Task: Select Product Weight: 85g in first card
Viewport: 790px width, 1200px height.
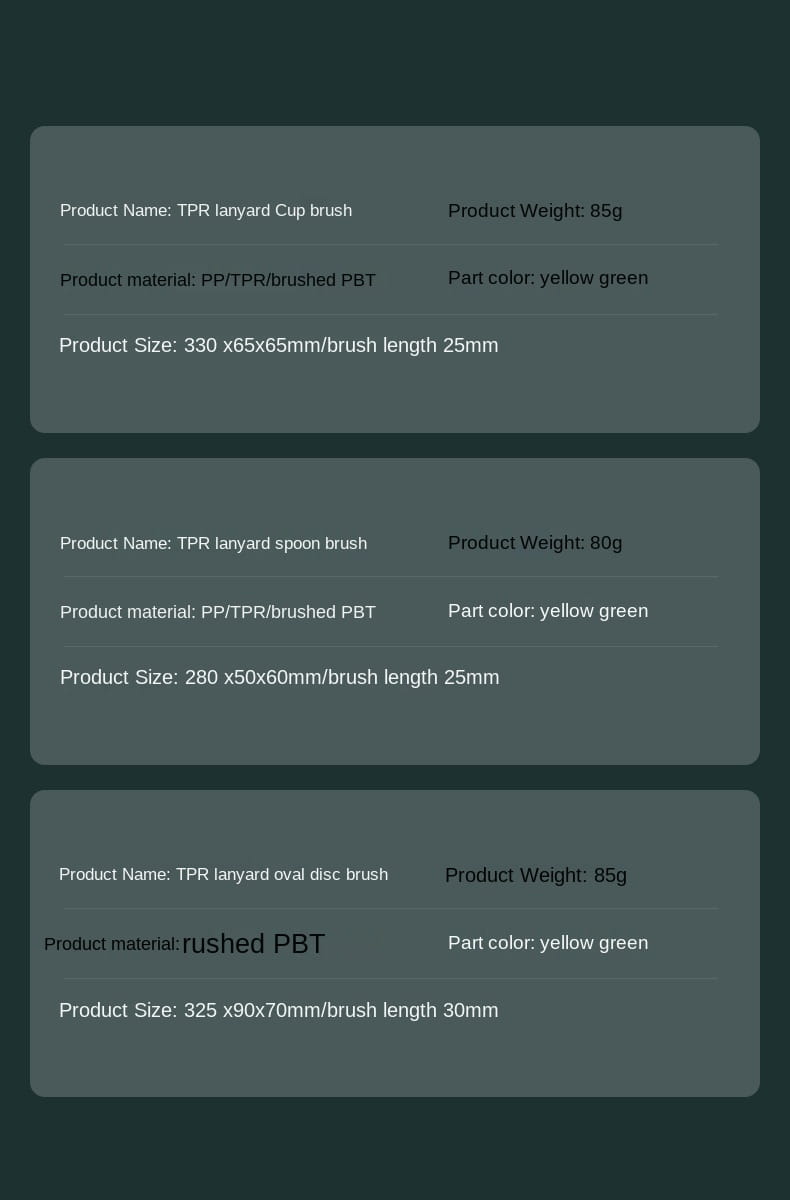Action: tap(535, 211)
